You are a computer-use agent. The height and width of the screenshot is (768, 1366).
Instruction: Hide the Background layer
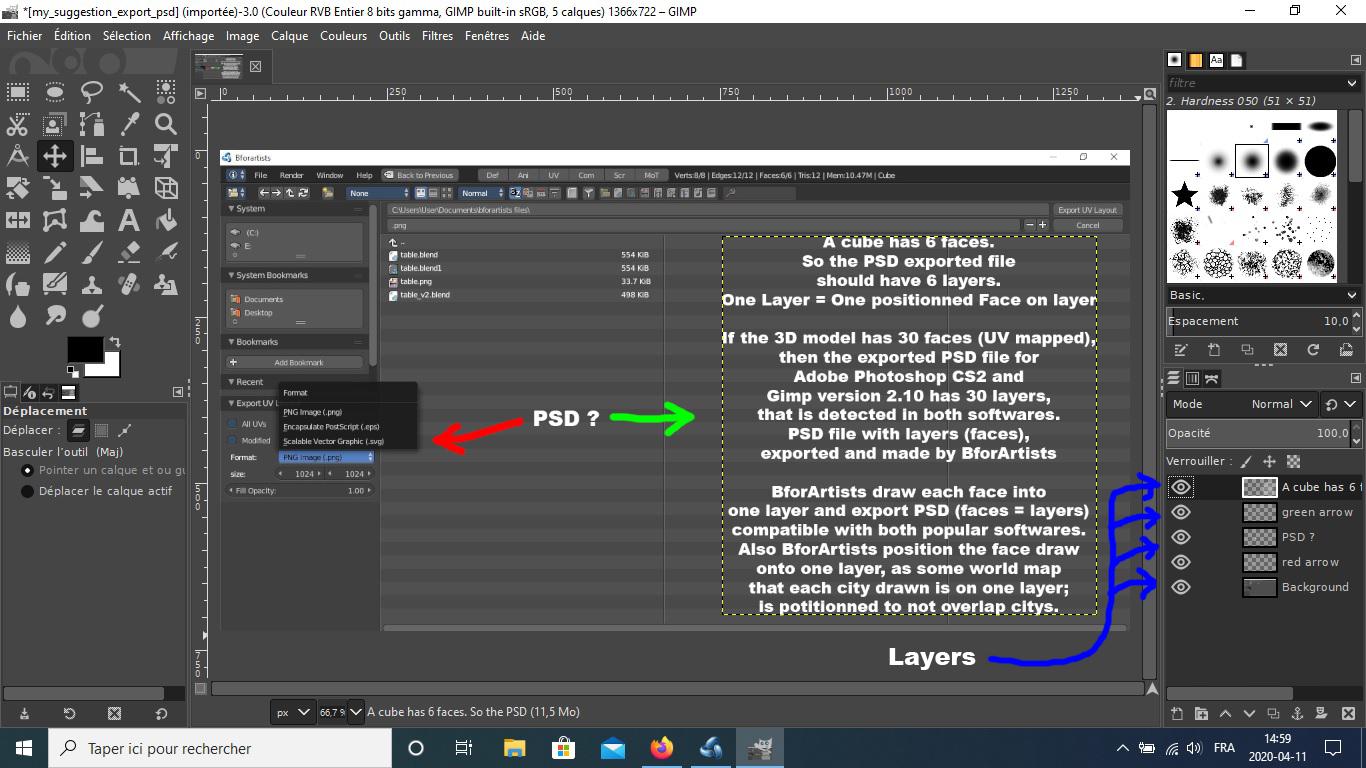tap(1181, 587)
